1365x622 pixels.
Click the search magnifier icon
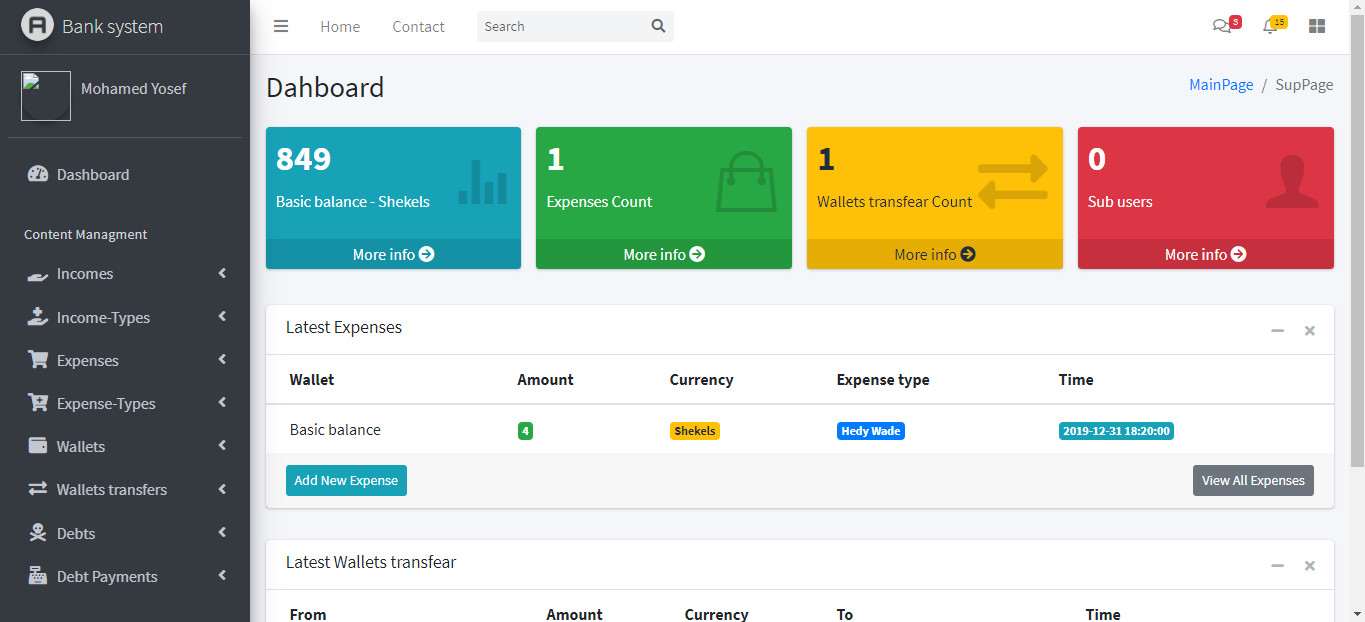tap(657, 26)
